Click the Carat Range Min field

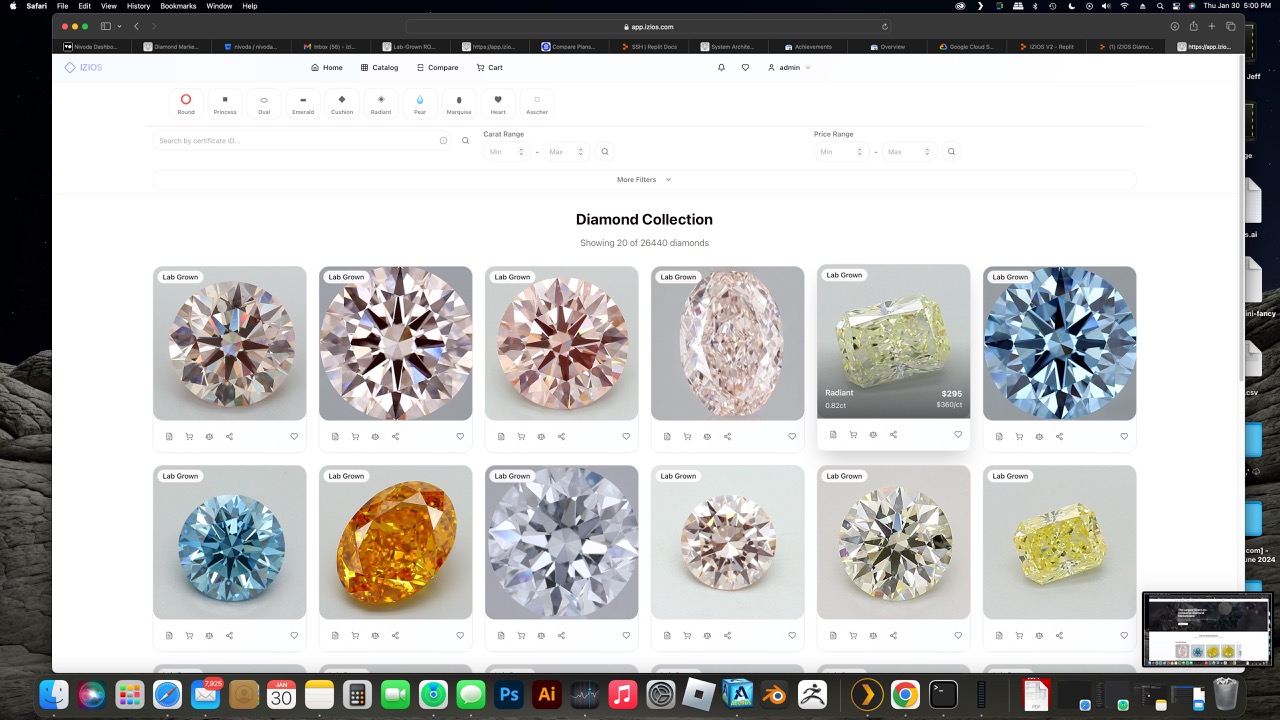pyautogui.click(x=506, y=152)
